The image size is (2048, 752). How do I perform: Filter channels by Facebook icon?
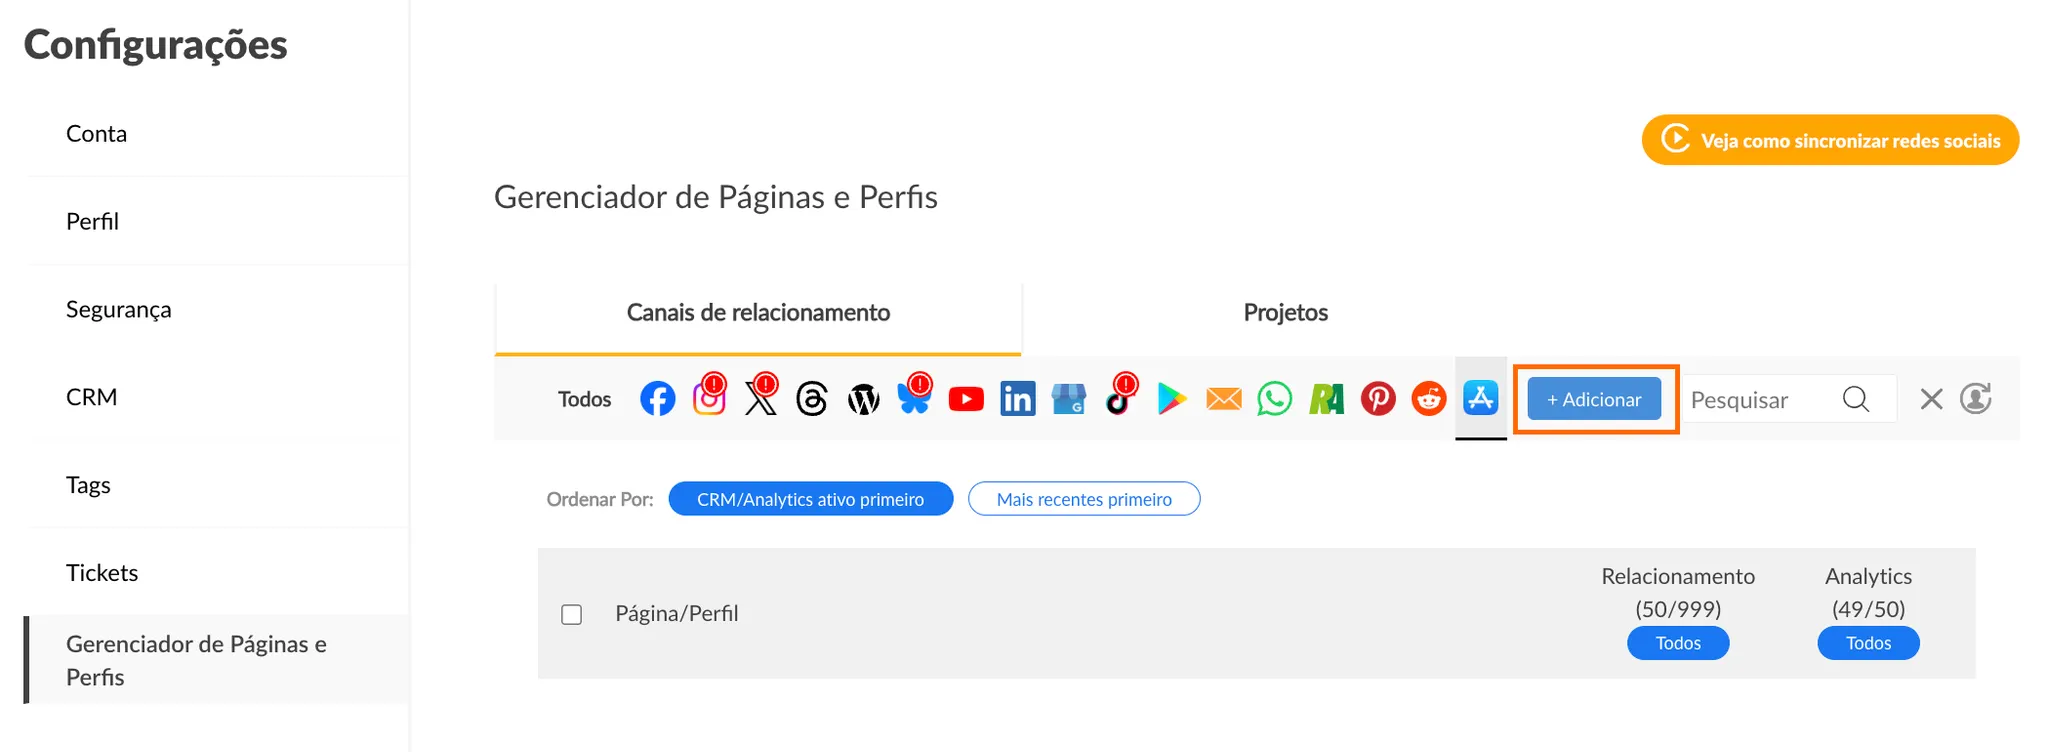pyautogui.click(x=657, y=399)
